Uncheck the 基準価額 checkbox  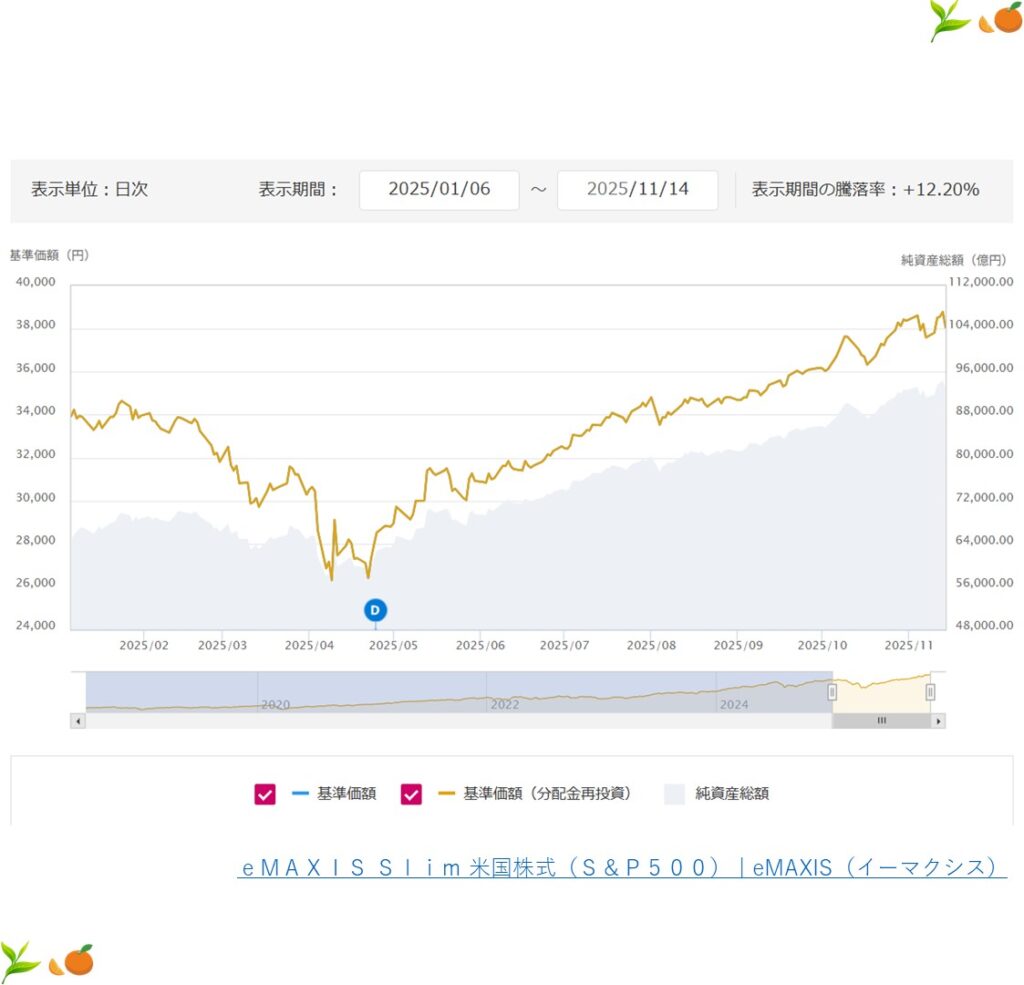(x=265, y=794)
